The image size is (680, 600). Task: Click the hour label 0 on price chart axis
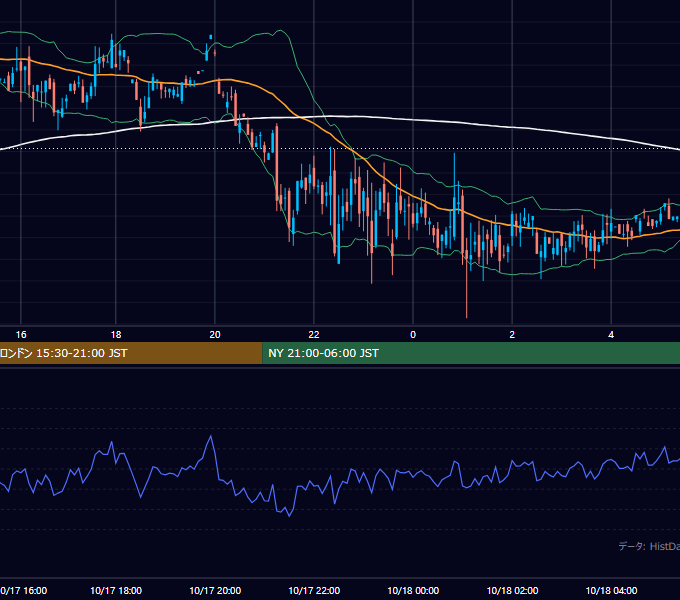pyautogui.click(x=413, y=335)
